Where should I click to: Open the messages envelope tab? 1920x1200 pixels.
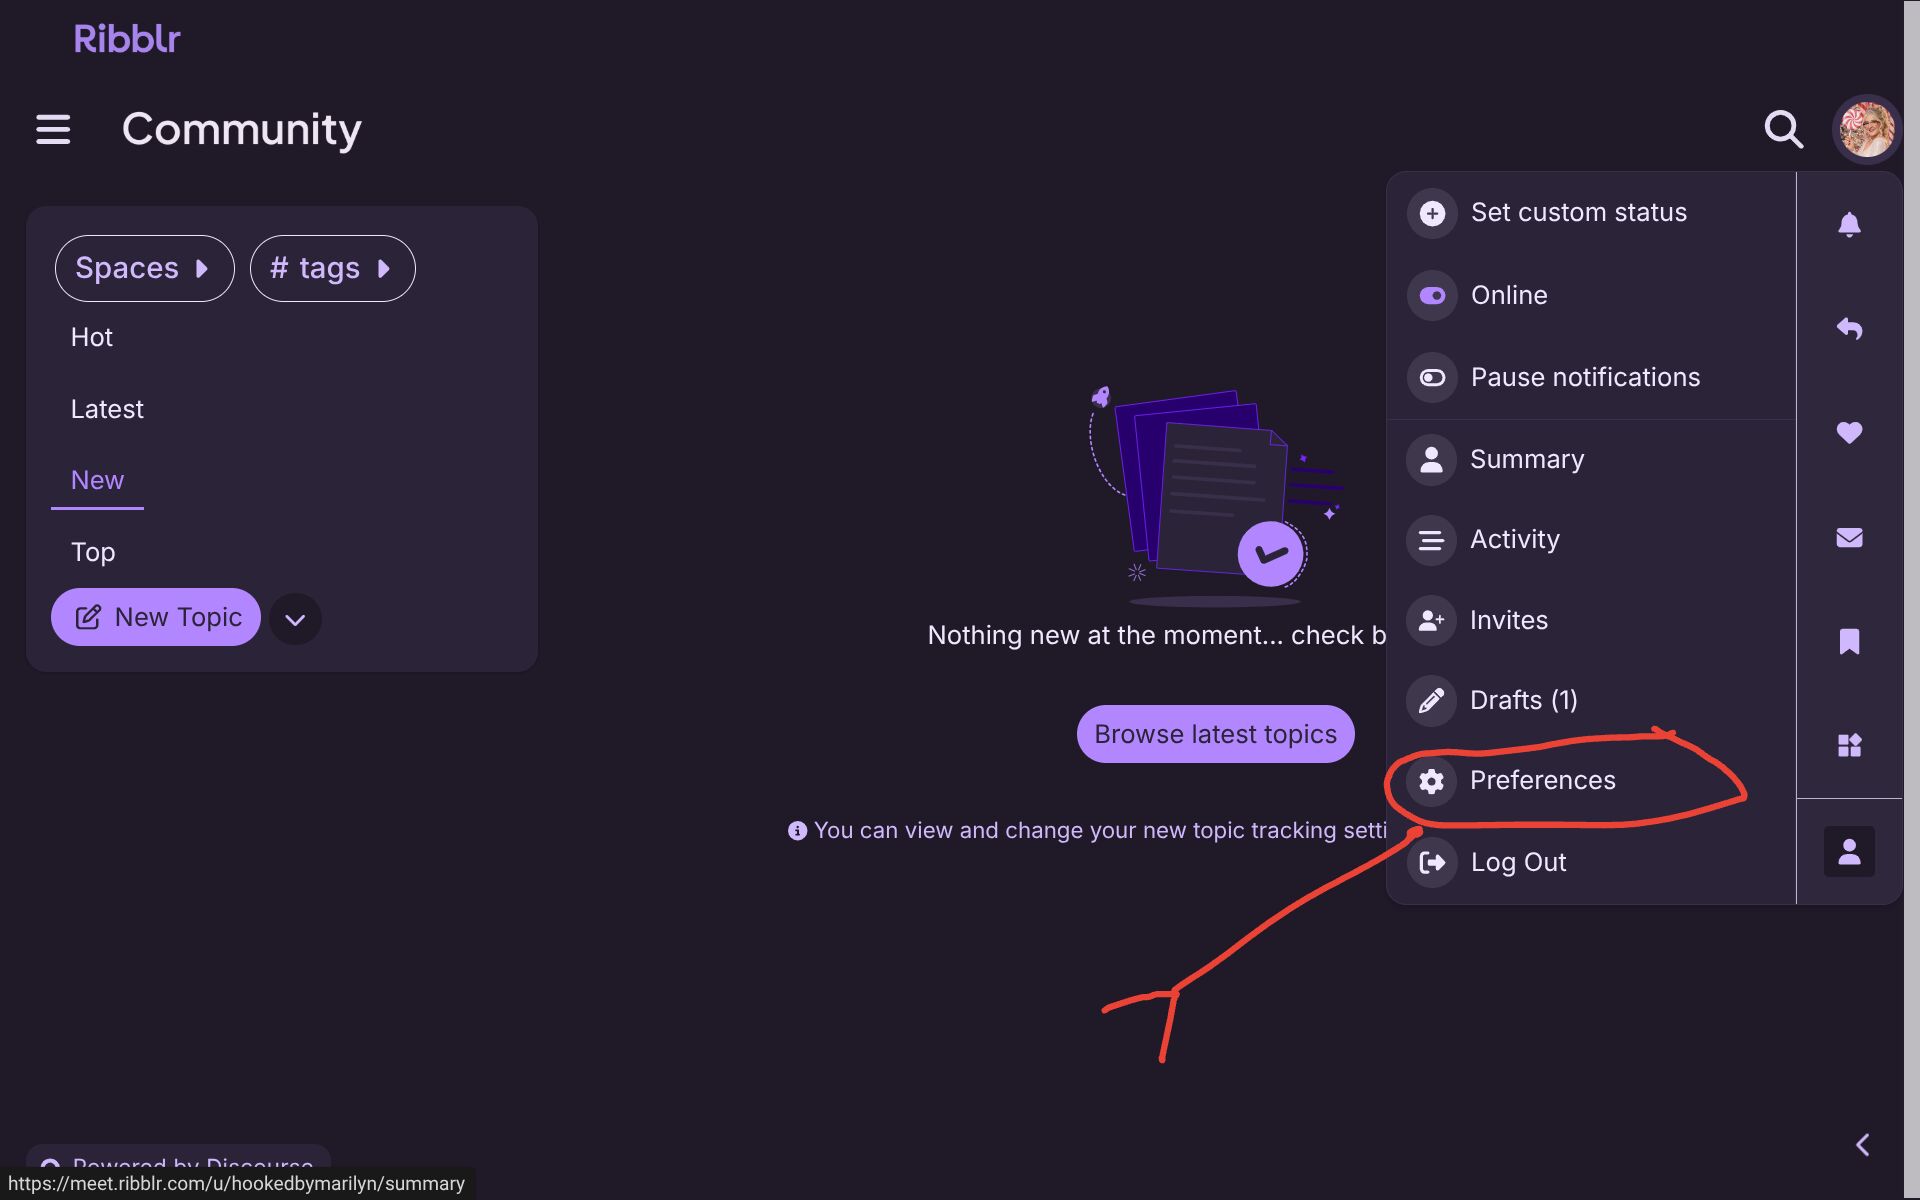tap(1849, 538)
